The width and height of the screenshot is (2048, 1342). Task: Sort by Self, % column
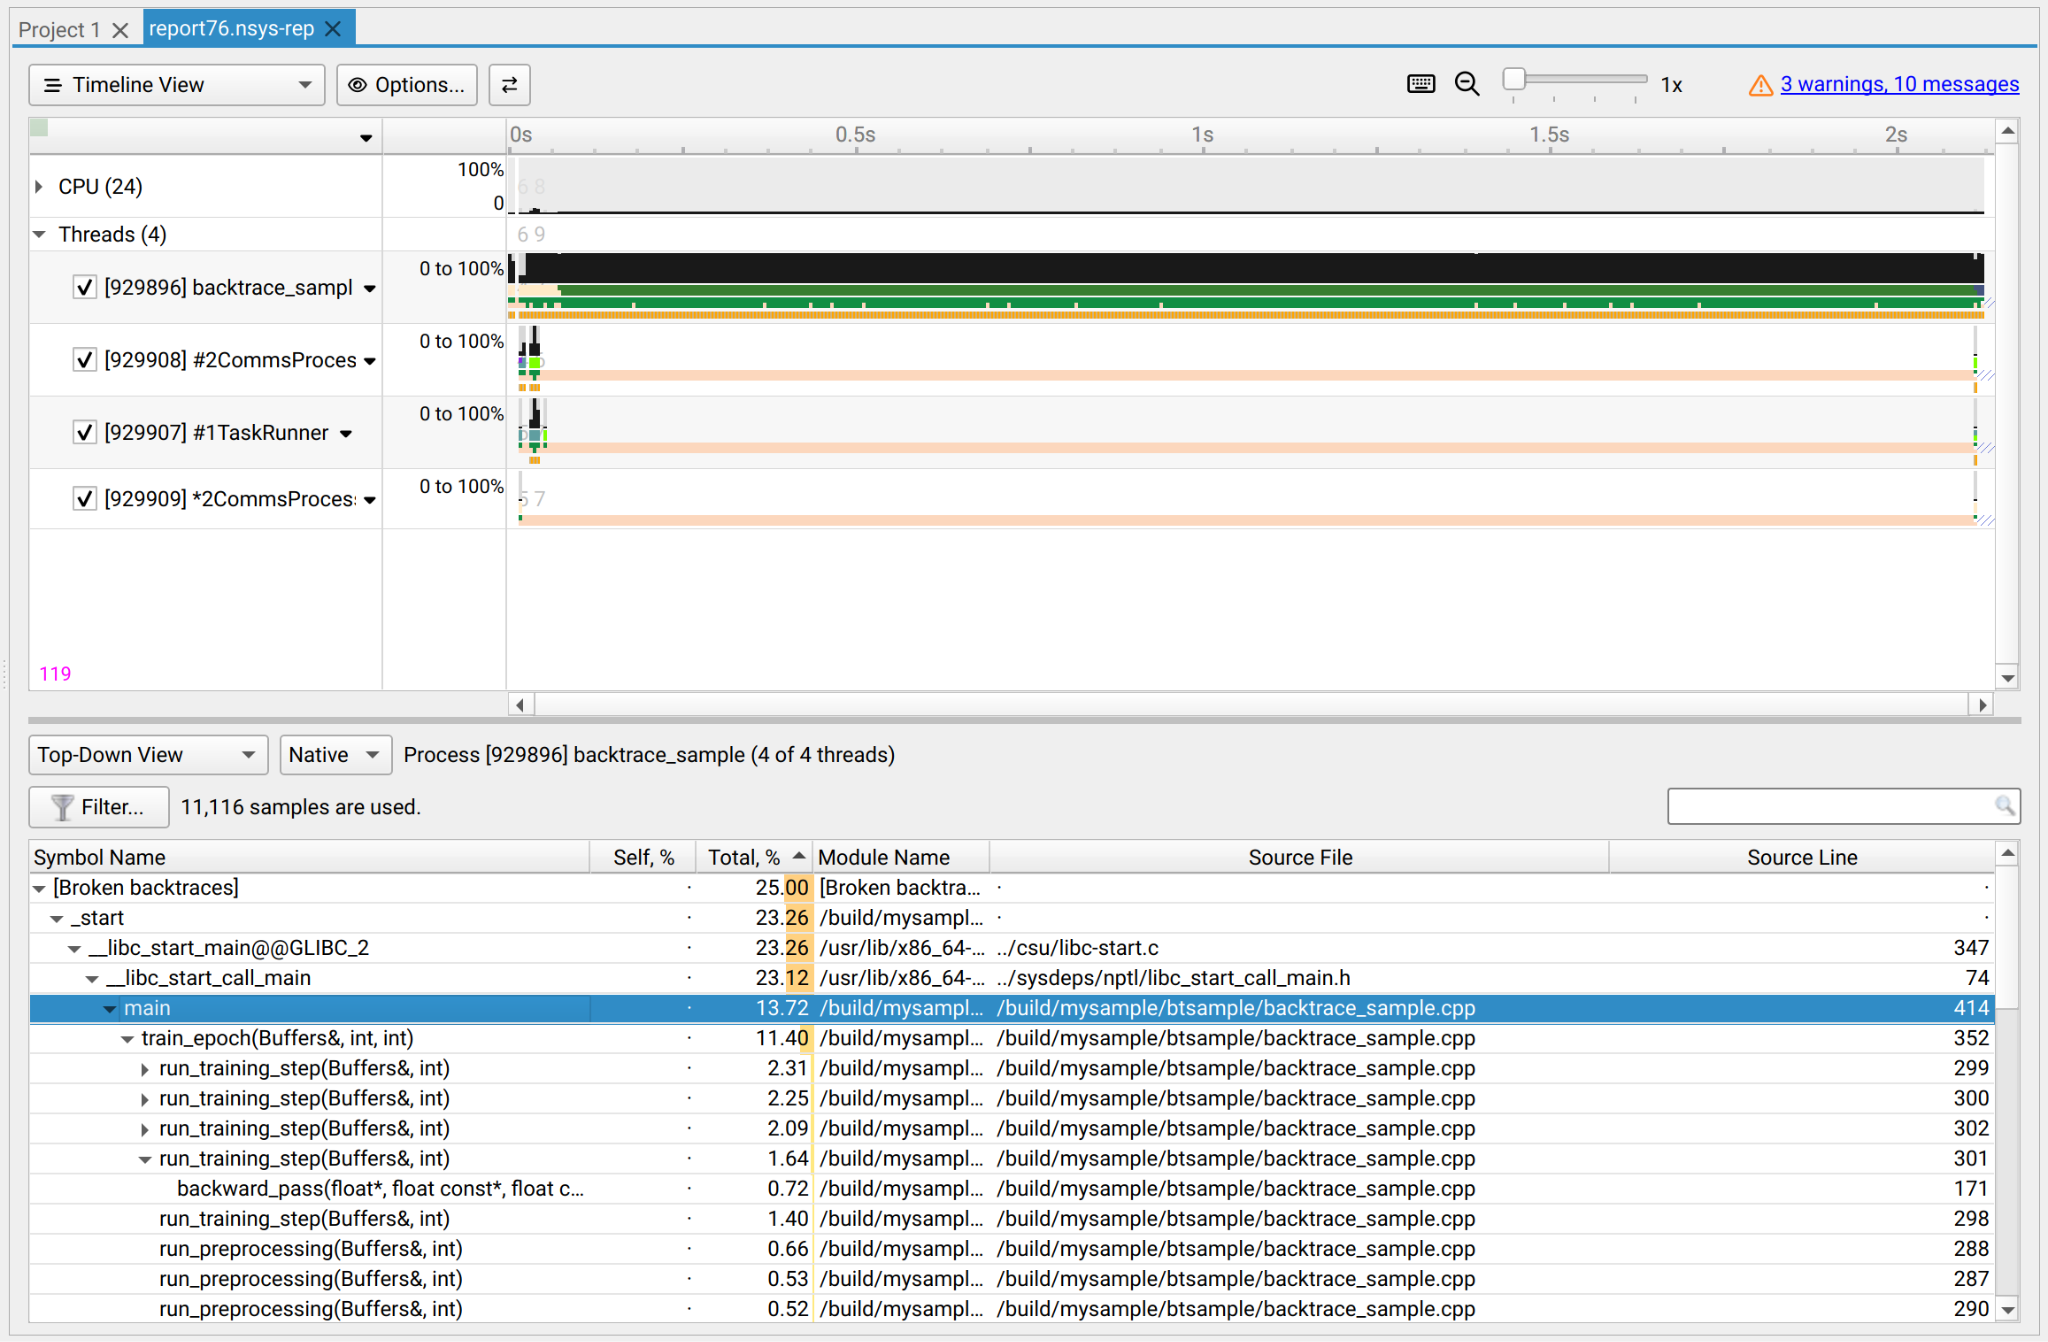coord(643,857)
